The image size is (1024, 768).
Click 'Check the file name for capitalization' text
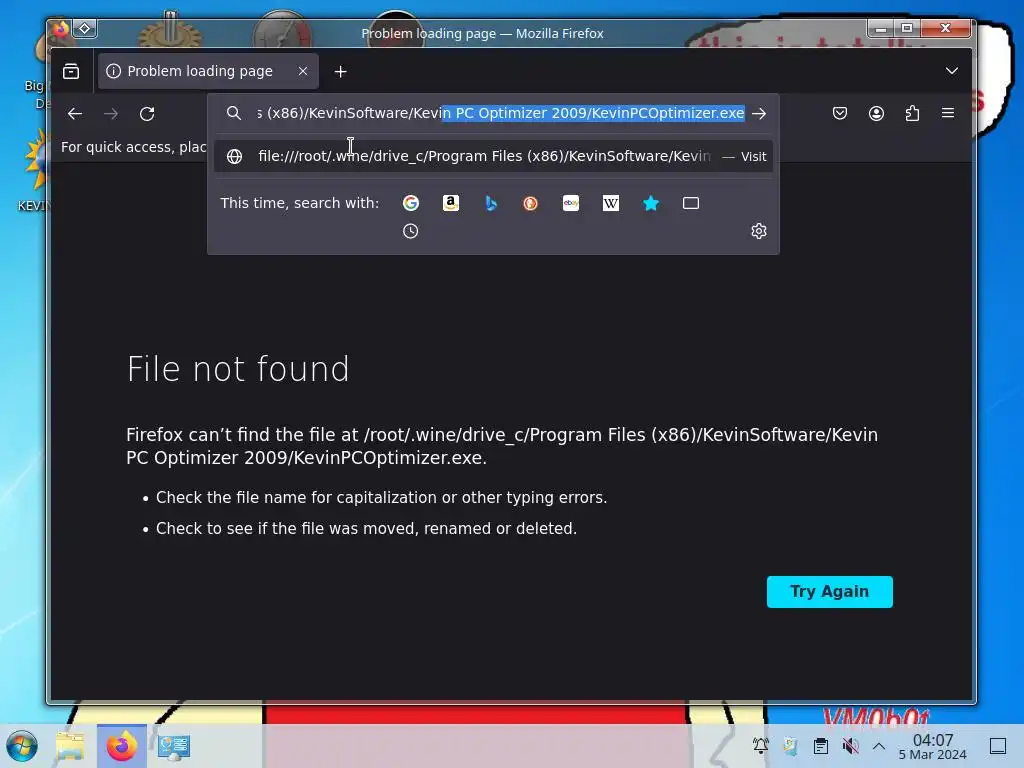(x=381, y=498)
